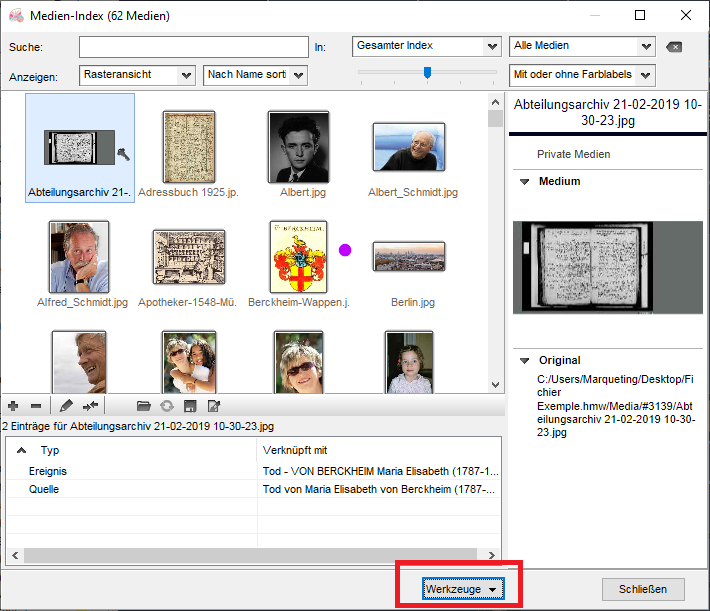Click the pencil edit icon
710x611 pixels.
pyautogui.click(x=66, y=406)
